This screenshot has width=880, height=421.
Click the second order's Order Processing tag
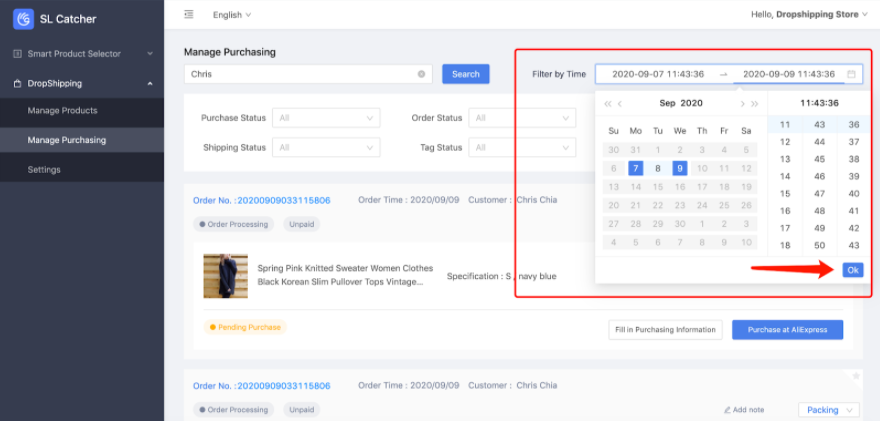point(233,409)
